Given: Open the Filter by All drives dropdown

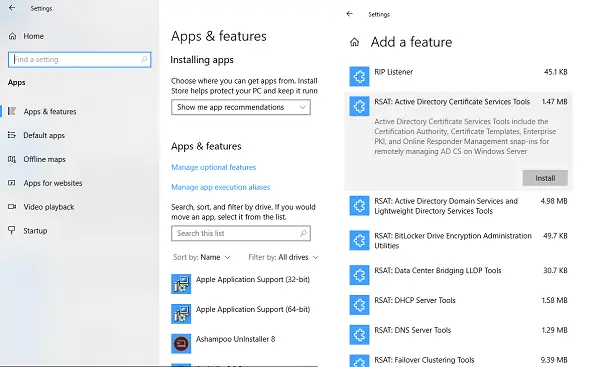Looking at the screenshot, I should click(x=283, y=257).
